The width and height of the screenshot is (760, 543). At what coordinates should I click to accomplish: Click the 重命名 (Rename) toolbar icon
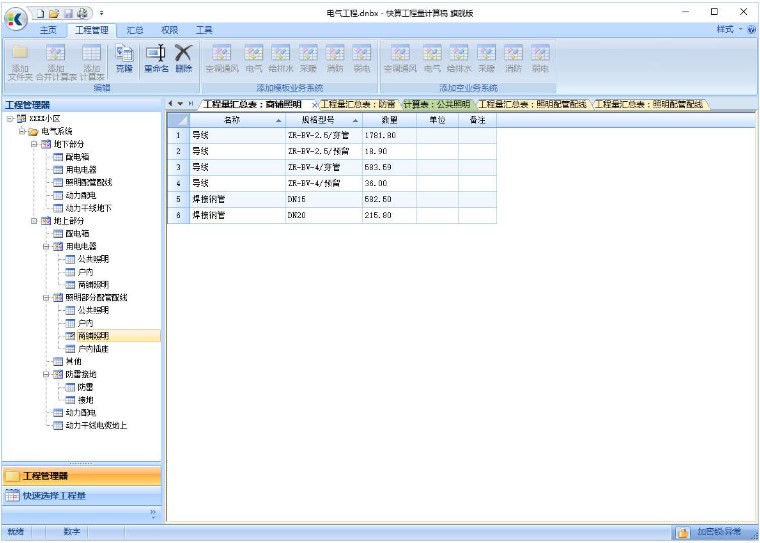click(x=155, y=56)
